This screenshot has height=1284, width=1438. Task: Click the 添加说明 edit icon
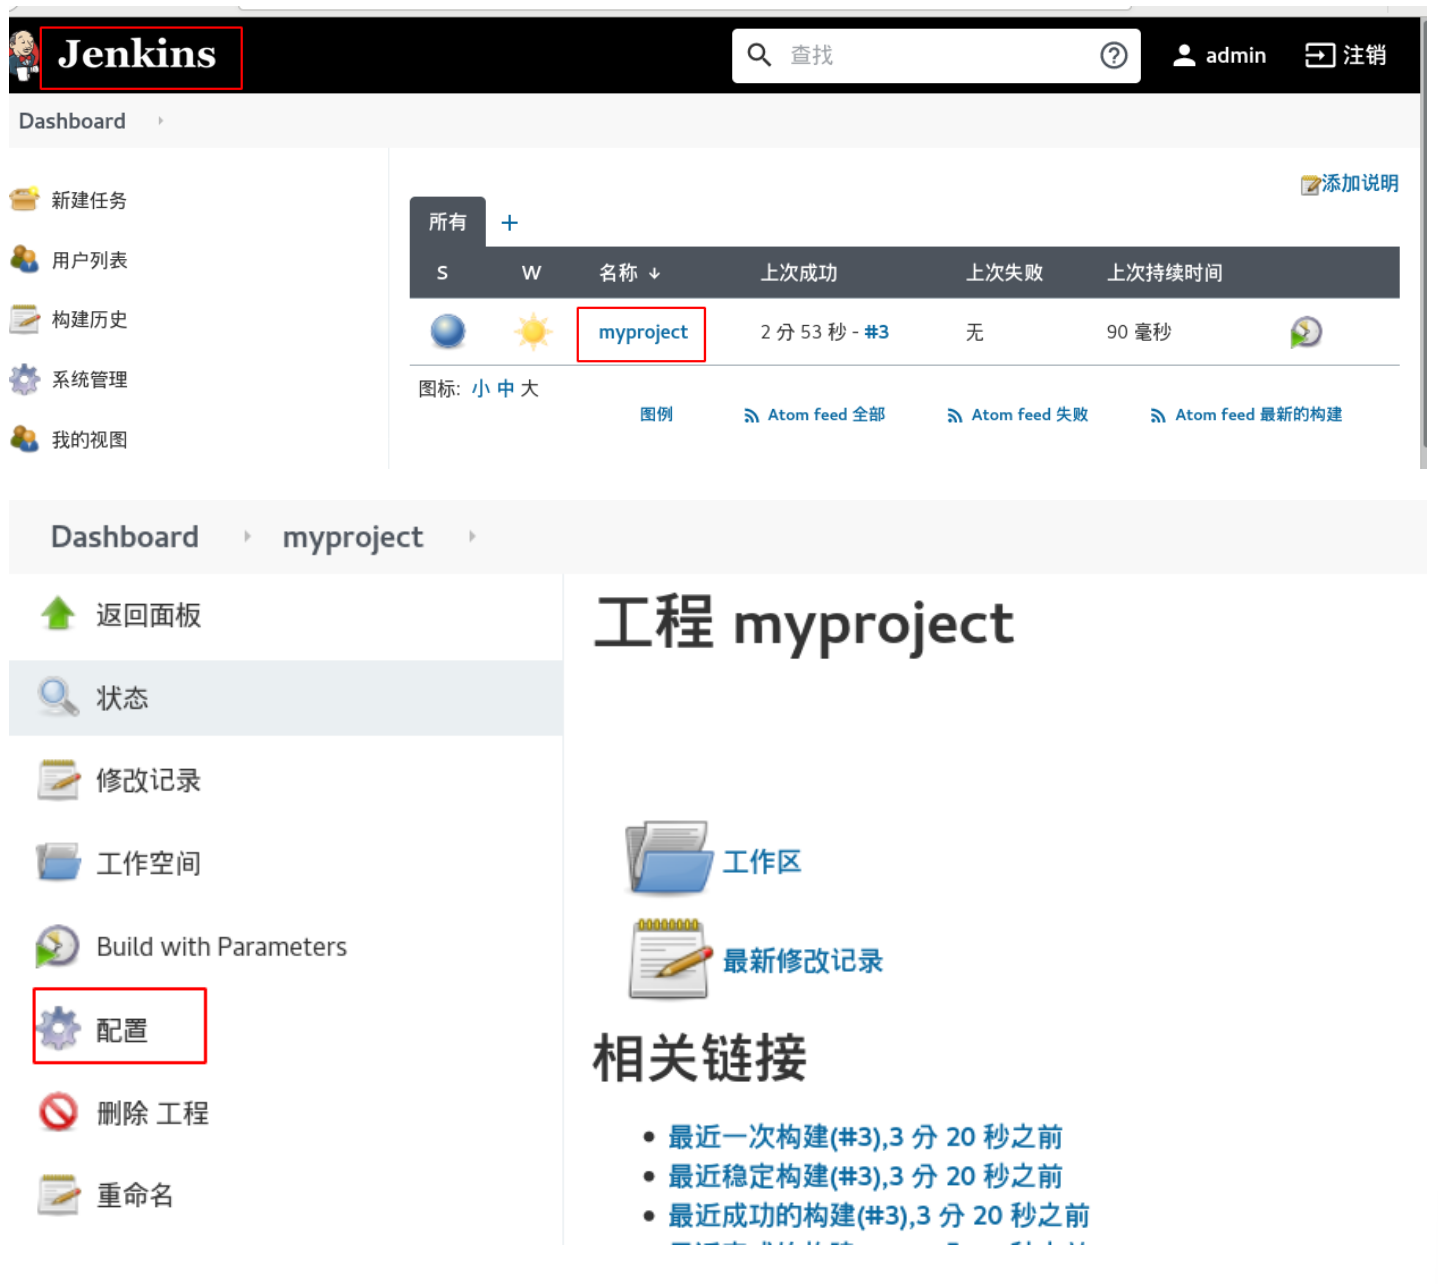pyautogui.click(x=1310, y=185)
